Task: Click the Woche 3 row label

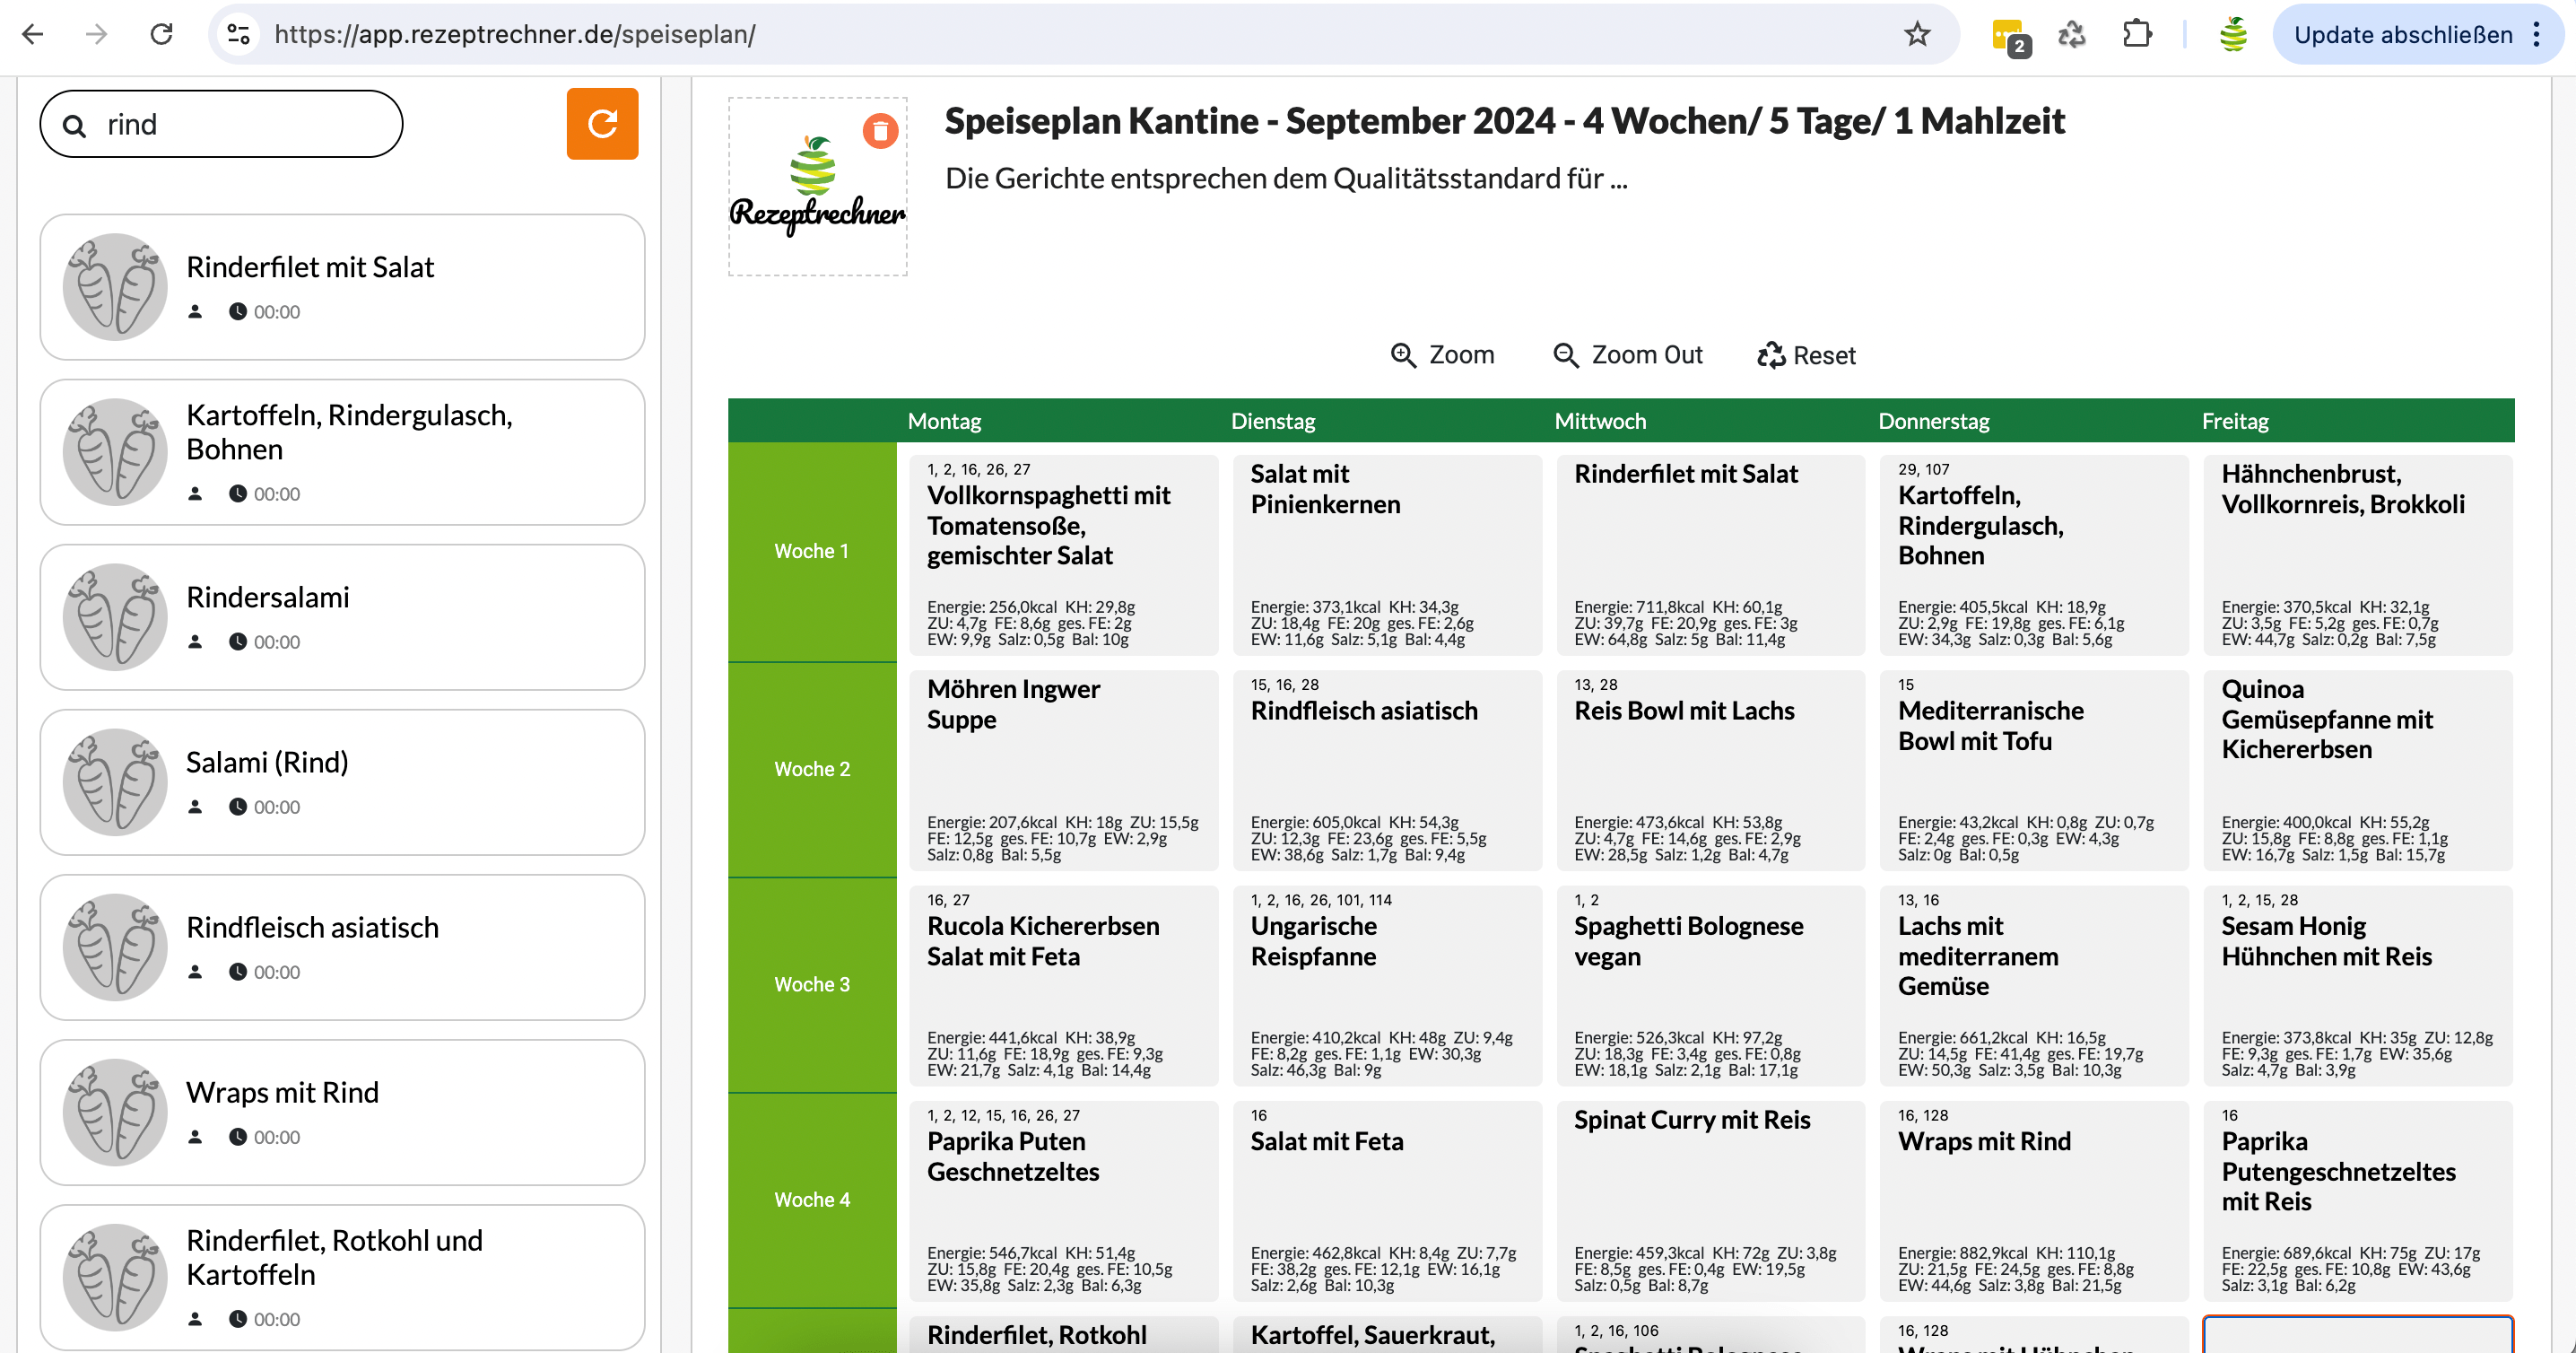Action: coord(811,984)
